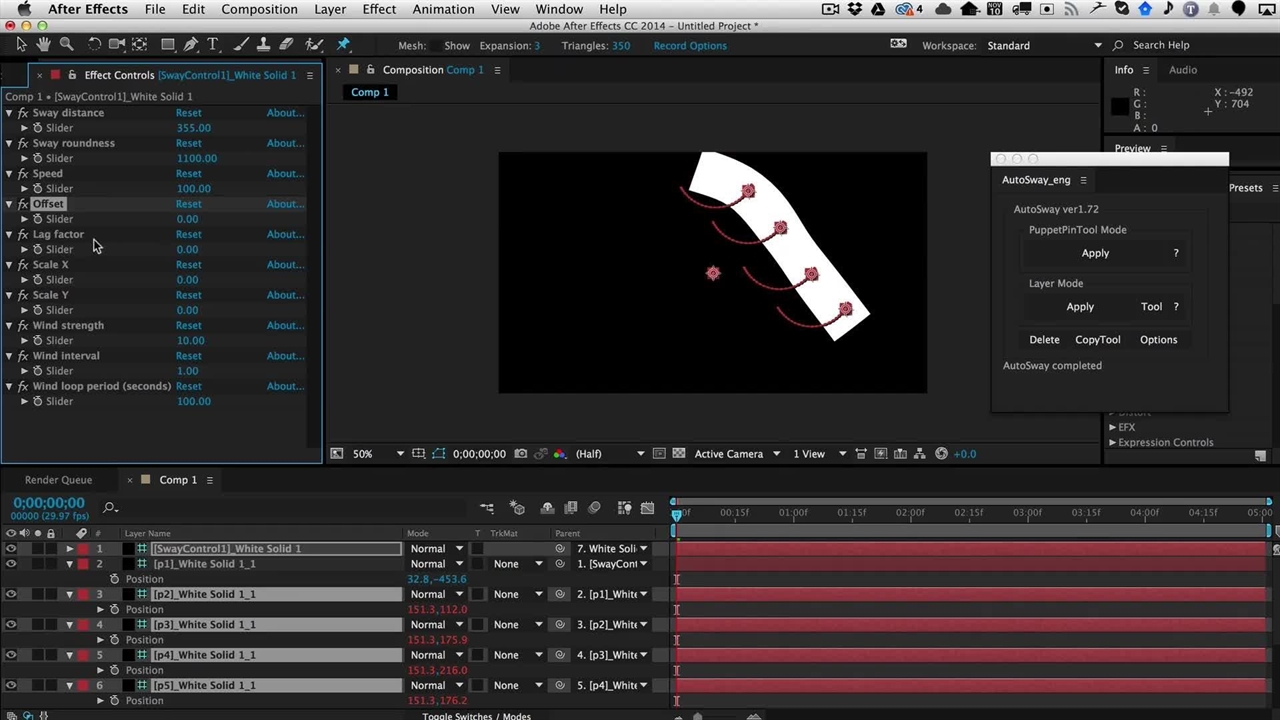
Task: Reset the Lag factor effect
Action: [x=188, y=234]
